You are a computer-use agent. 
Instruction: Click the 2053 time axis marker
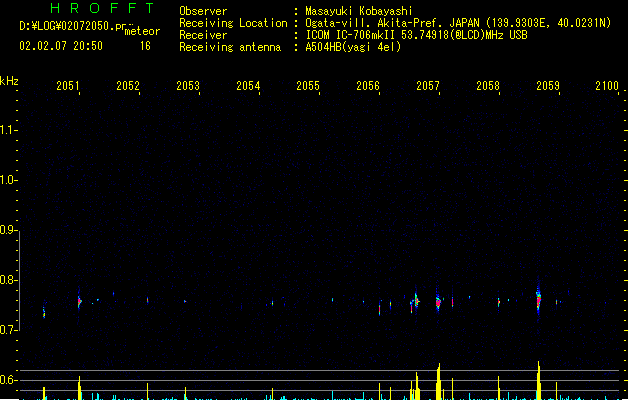pos(188,86)
